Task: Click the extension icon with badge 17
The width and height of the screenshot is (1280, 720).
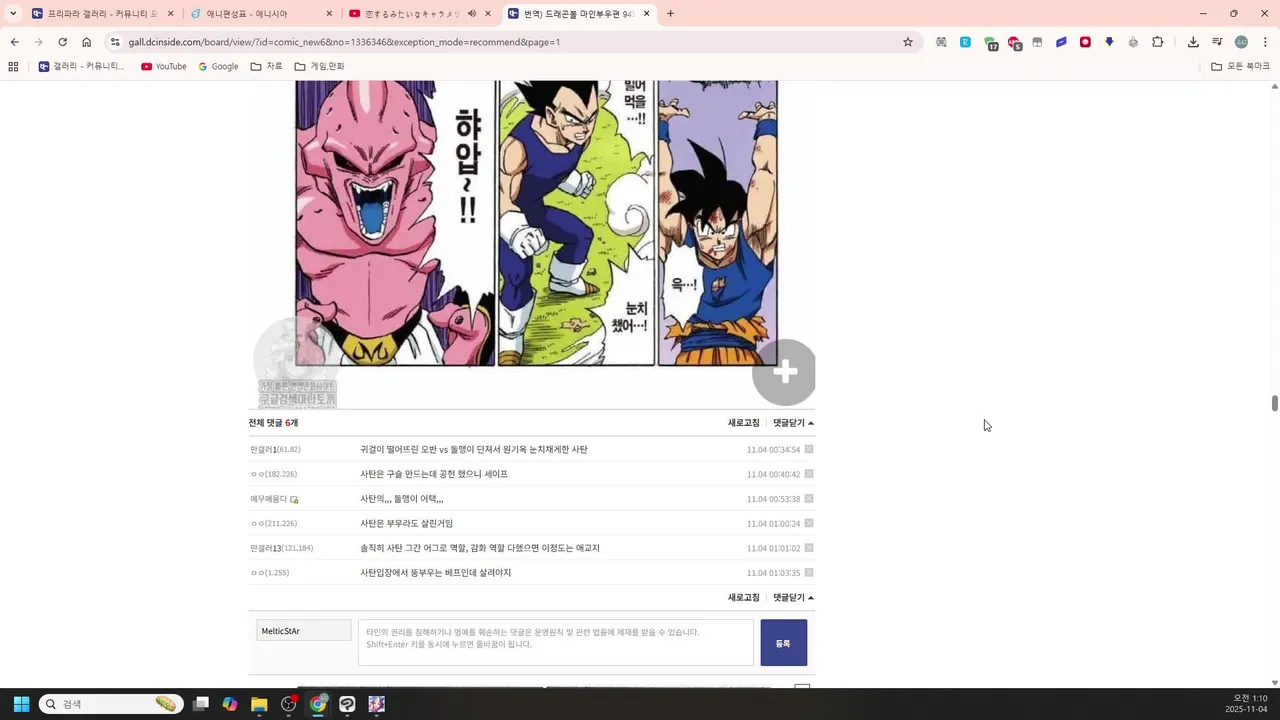Action: click(x=990, y=43)
